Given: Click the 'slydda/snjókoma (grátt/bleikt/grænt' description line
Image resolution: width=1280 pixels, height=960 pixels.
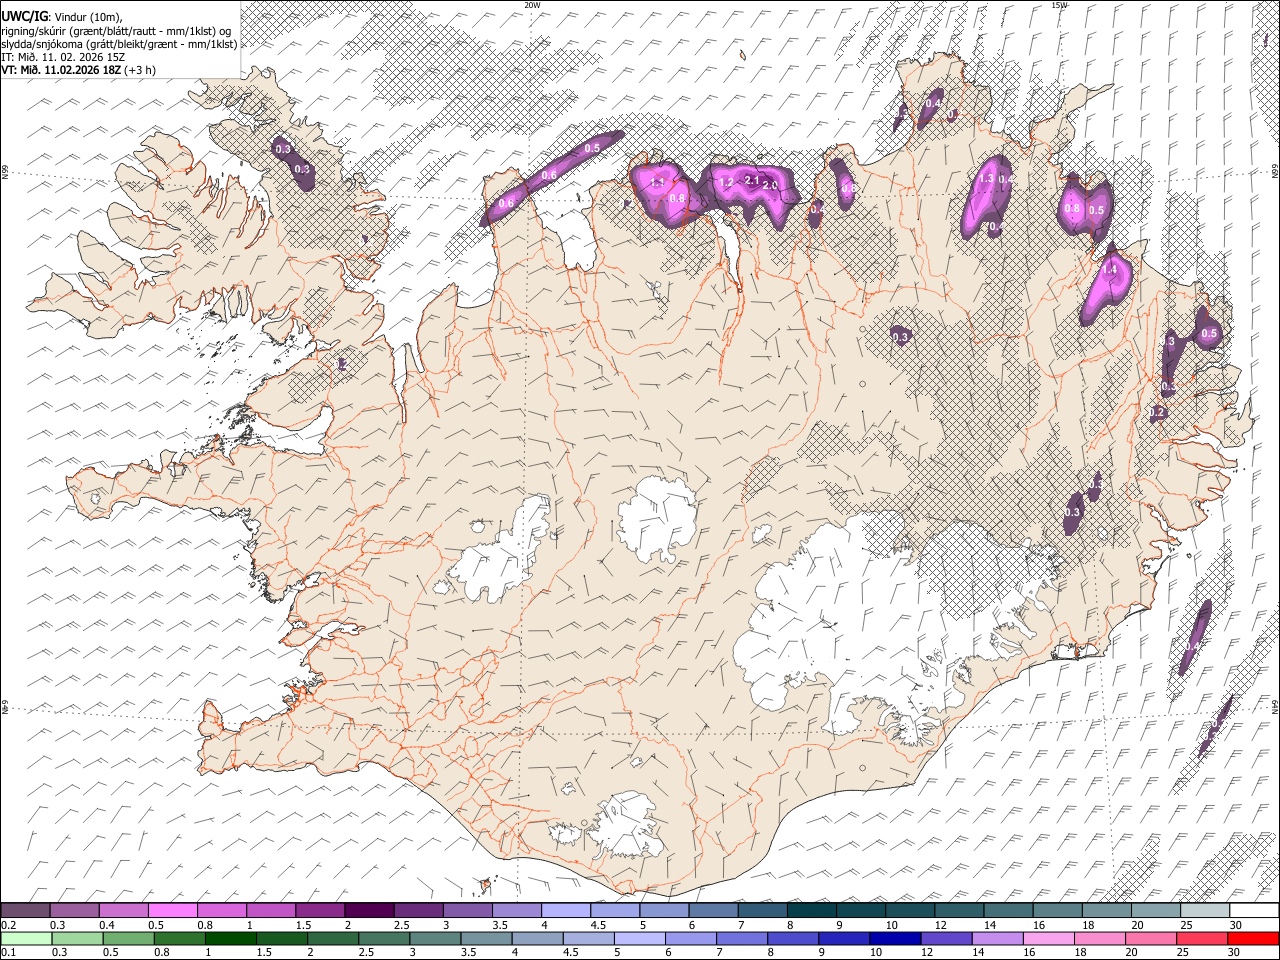Looking at the screenshot, I should [119, 44].
